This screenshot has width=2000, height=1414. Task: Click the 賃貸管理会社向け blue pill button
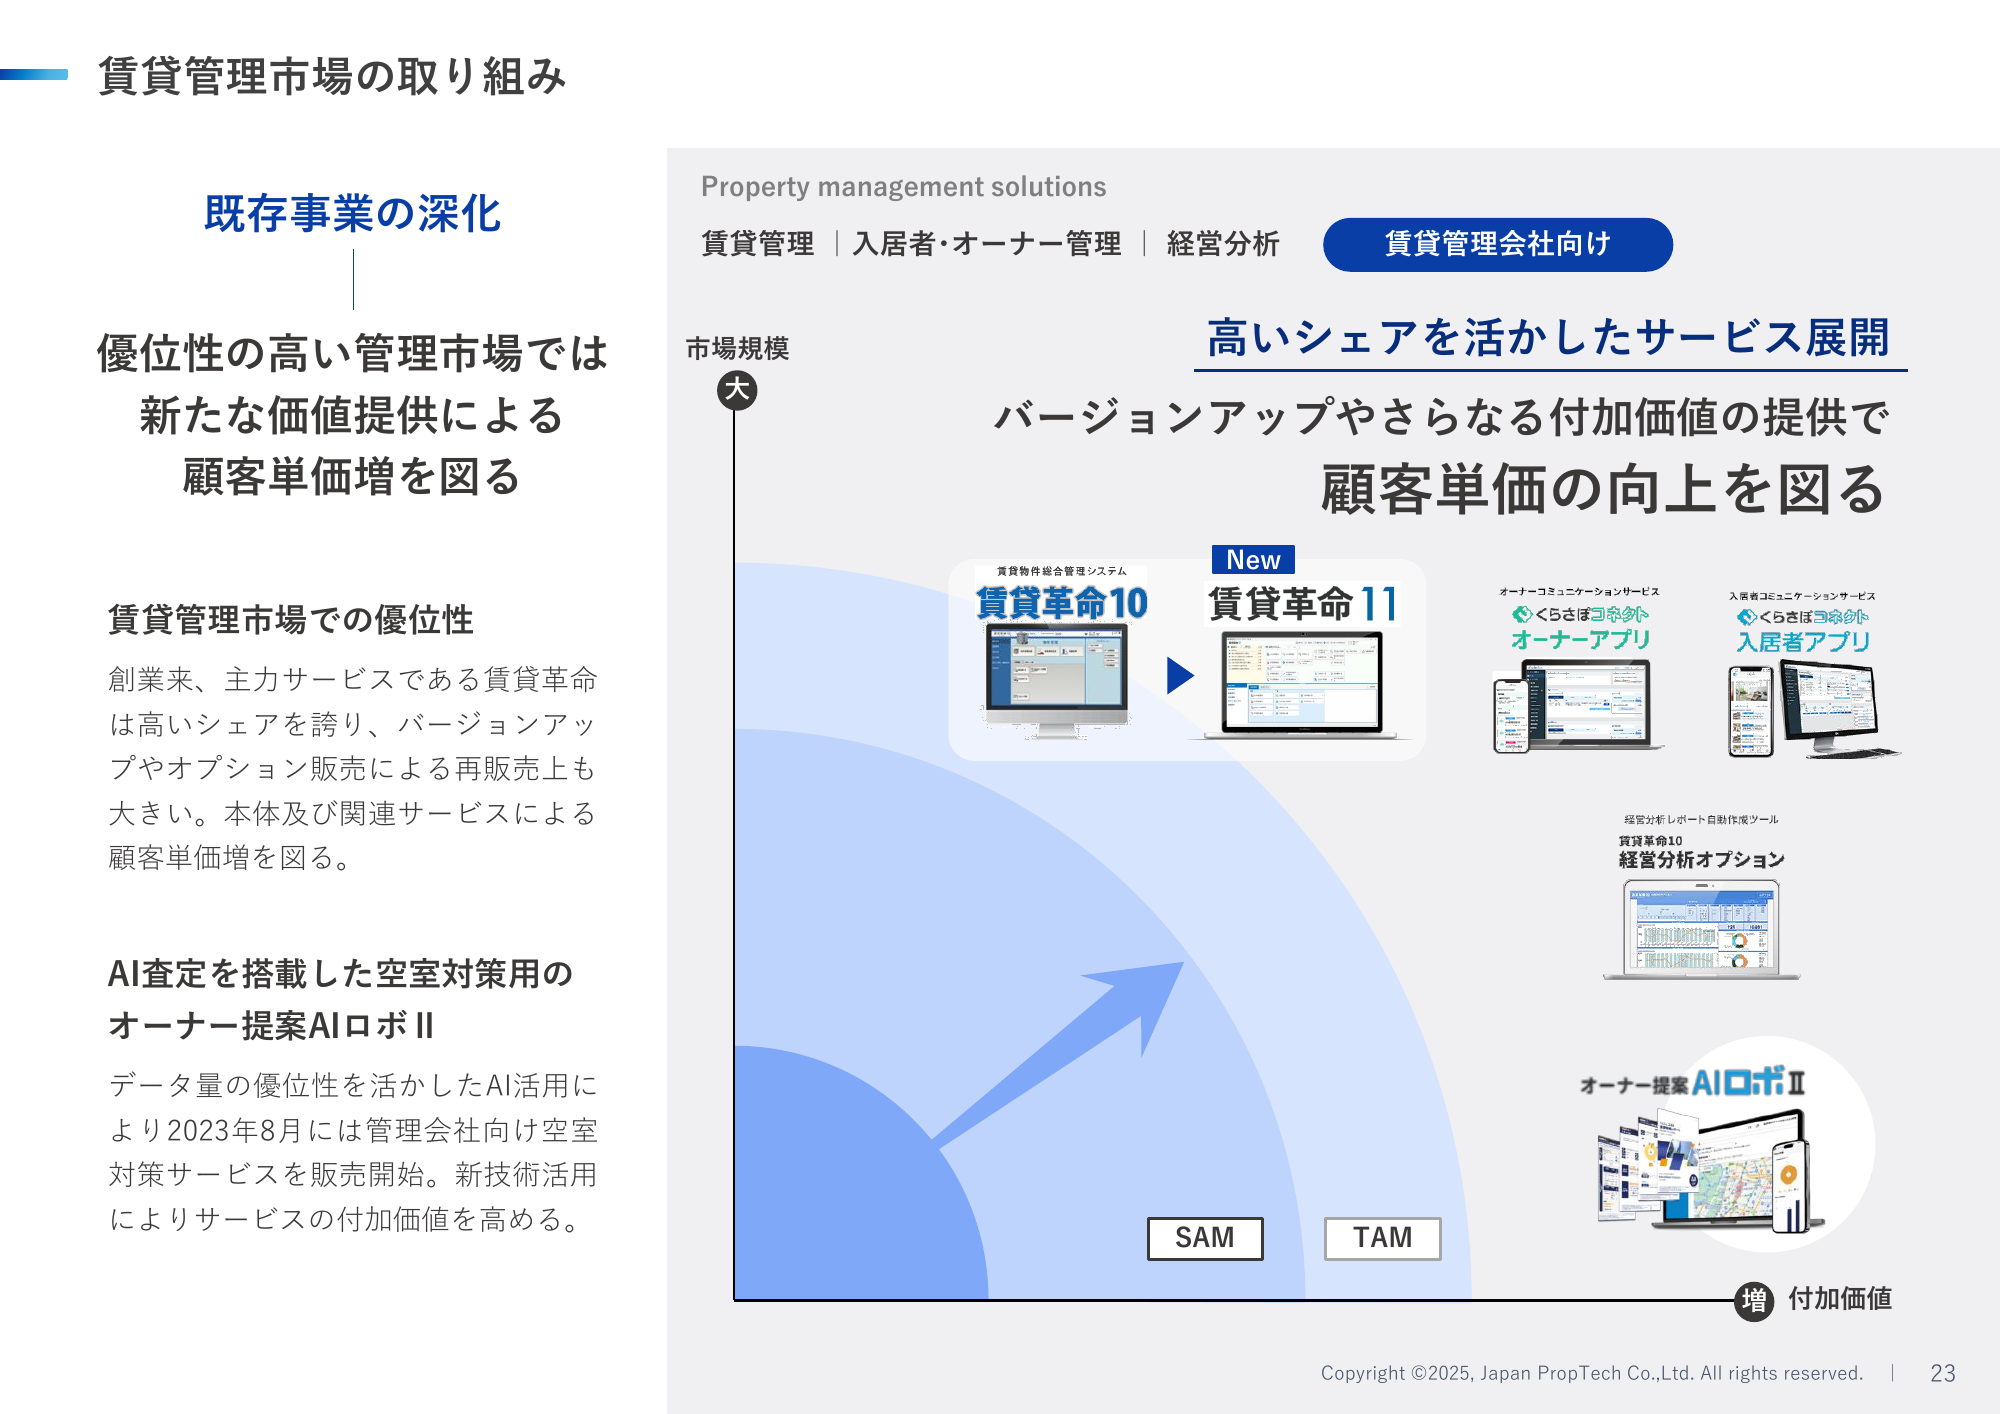1497,244
